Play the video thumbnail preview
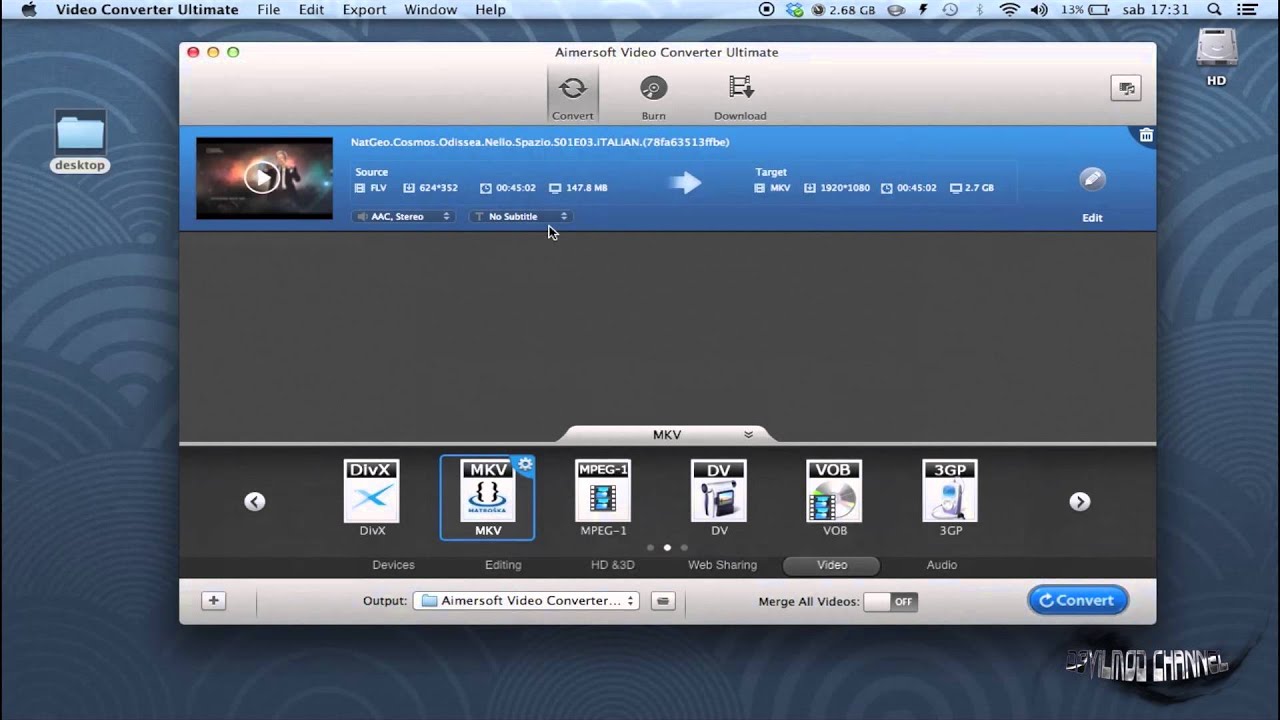 (x=262, y=178)
